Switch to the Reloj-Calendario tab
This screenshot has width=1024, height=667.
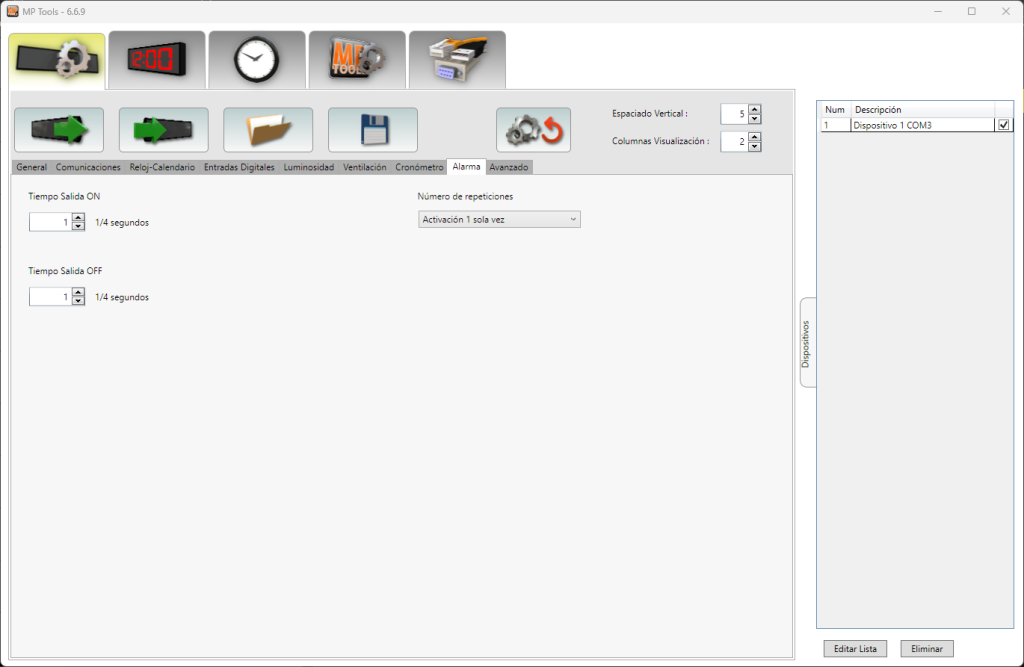pyautogui.click(x=162, y=167)
